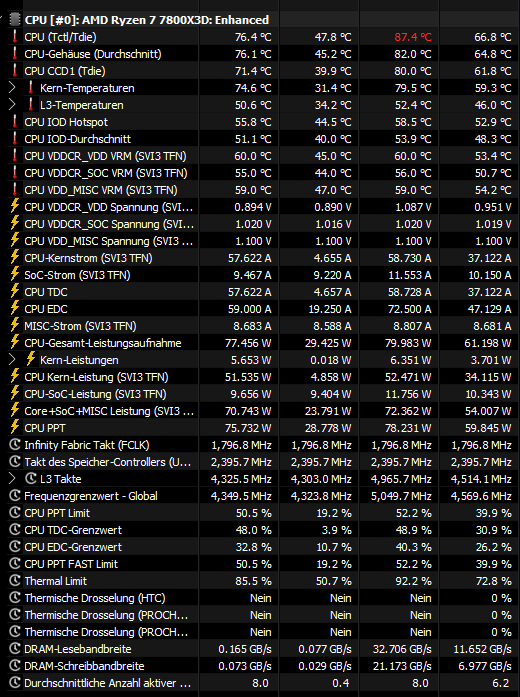The image size is (520, 697).
Task: Select the Thermische Drosselung (HTC) row
Action: pyautogui.click(x=262, y=598)
